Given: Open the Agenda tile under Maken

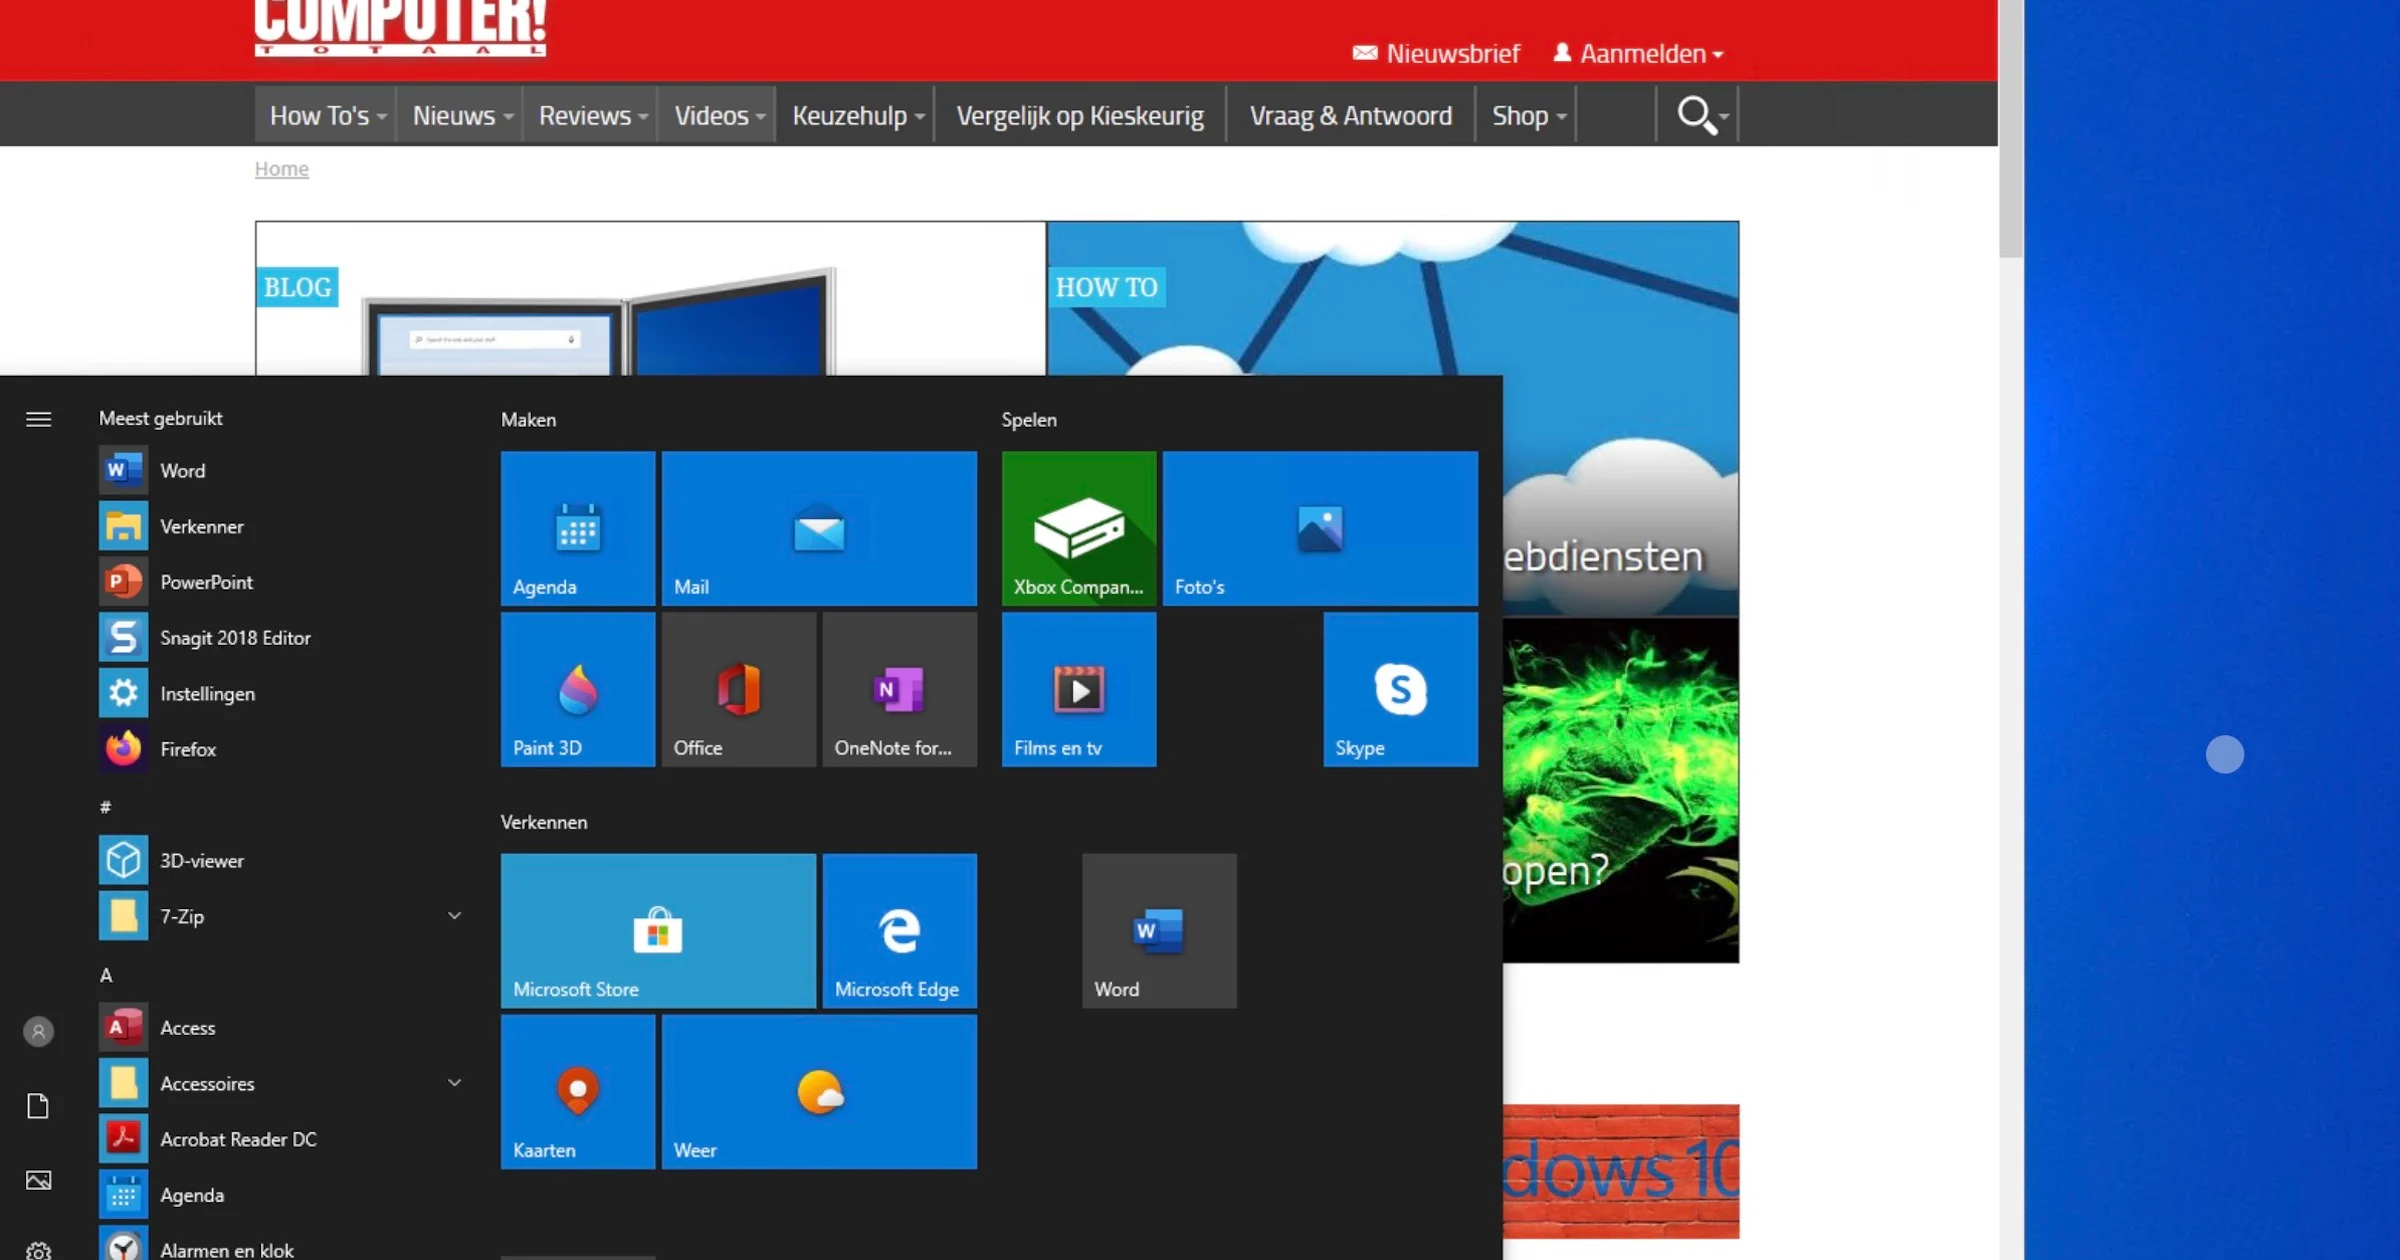Looking at the screenshot, I should click(x=578, y=528).
